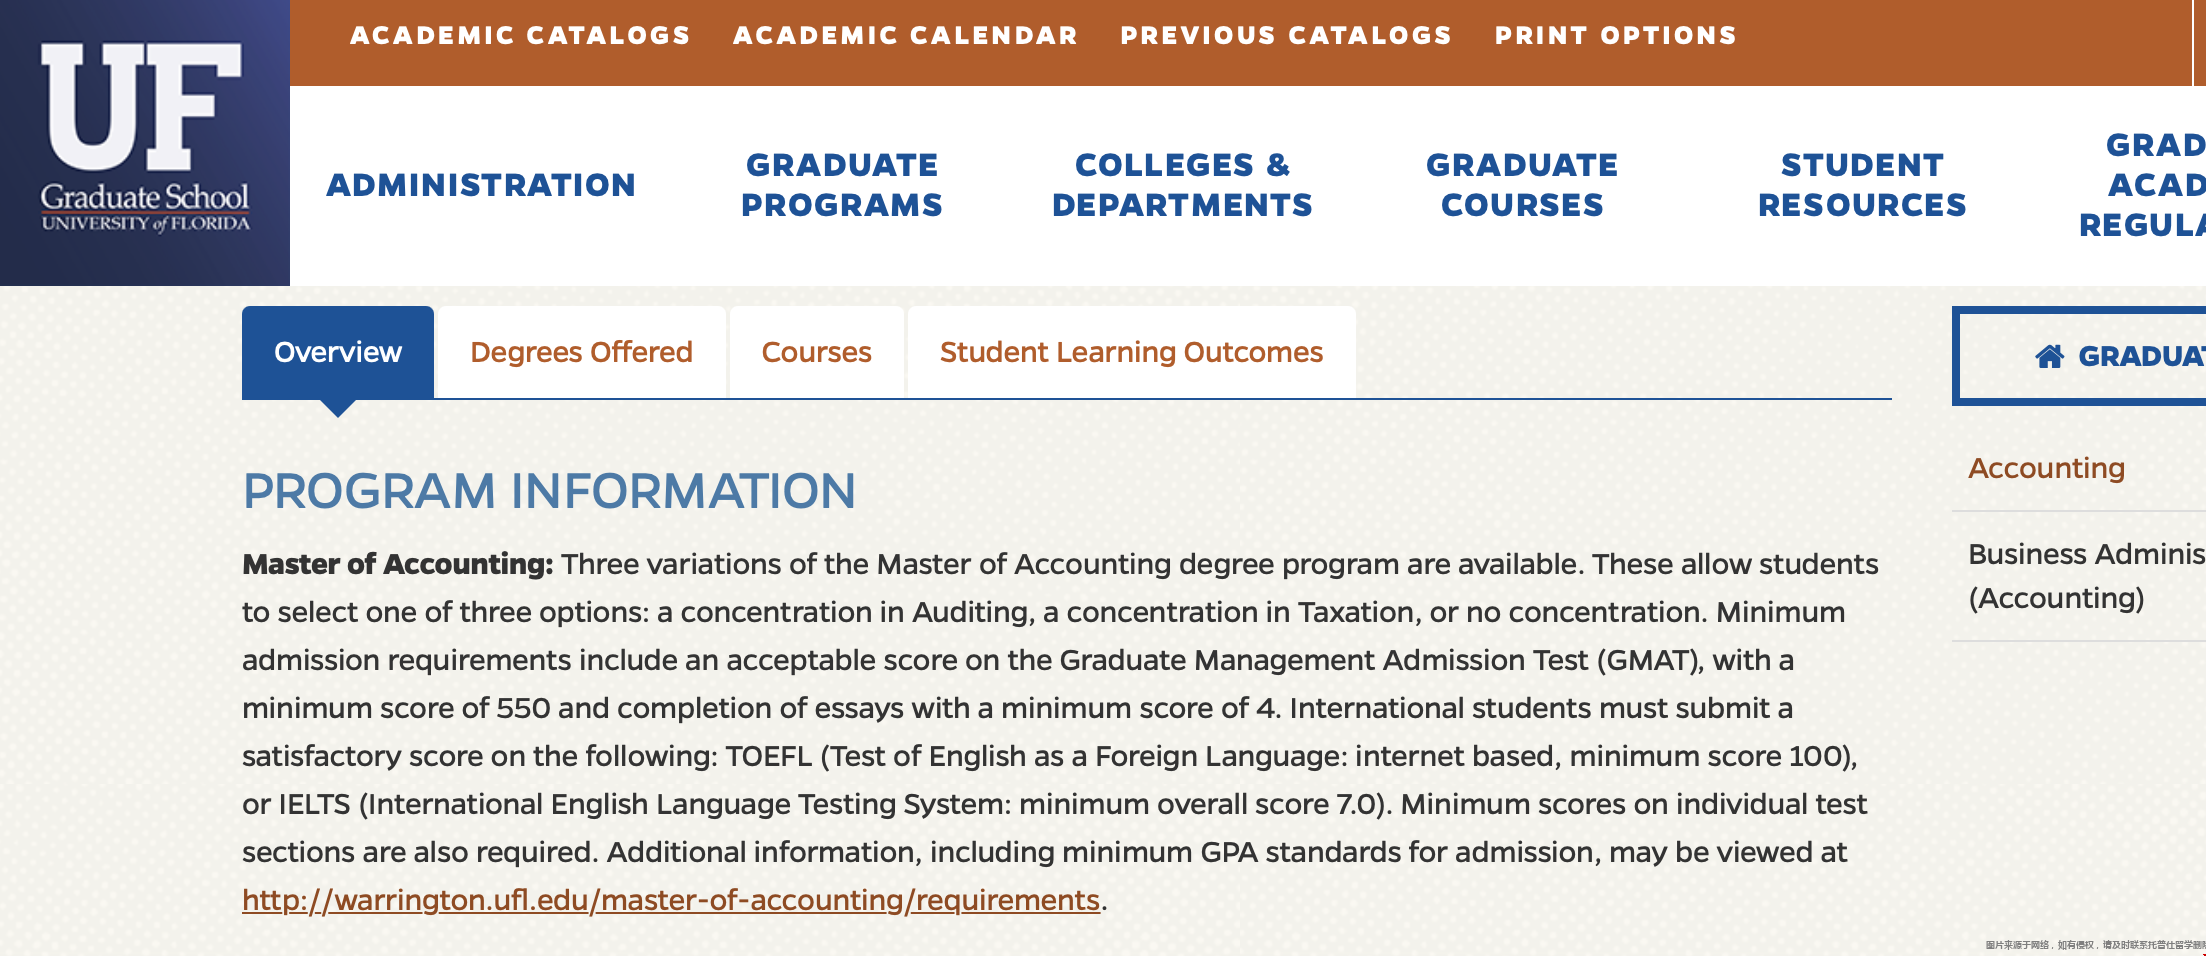Select Print Options in the top bar
Screen dimensions: 2206x956
(x=1615, y=36)
